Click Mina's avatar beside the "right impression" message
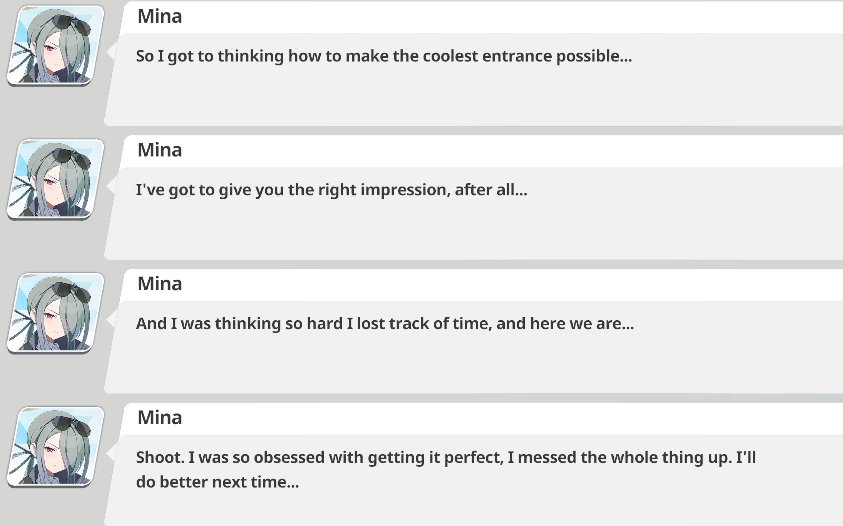The width and height of the screenshot is (843, 526). 56,179
